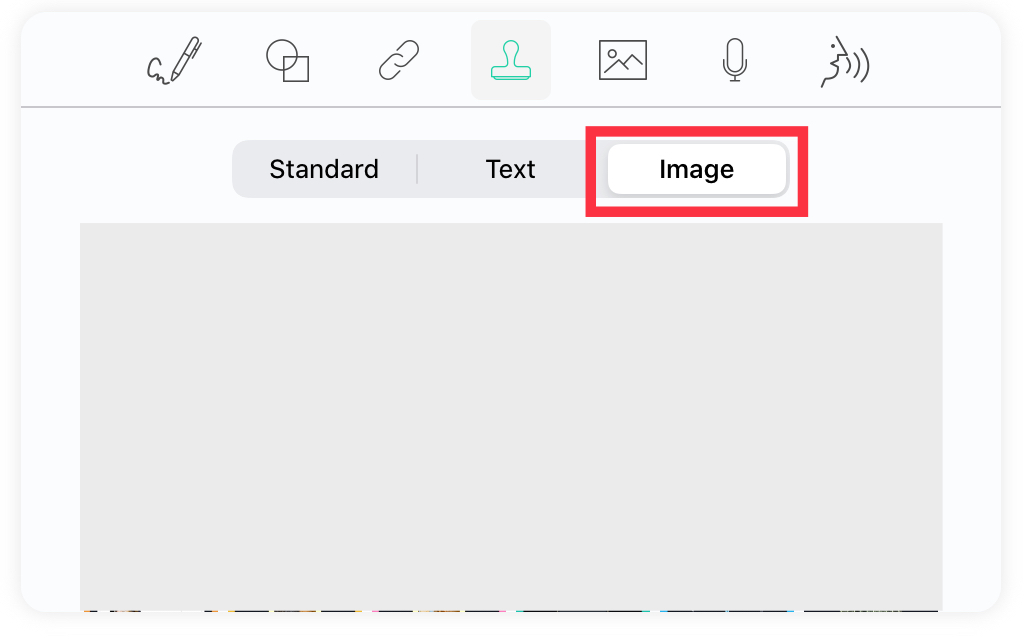This screenshot has width=1031, height=639.
Task: Select the signature pen tool
Action: [174, 60]
